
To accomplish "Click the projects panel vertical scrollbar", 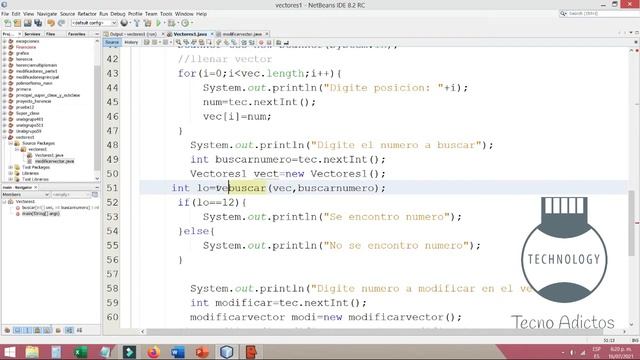I will pyautogui.click(x=97, y=118).
